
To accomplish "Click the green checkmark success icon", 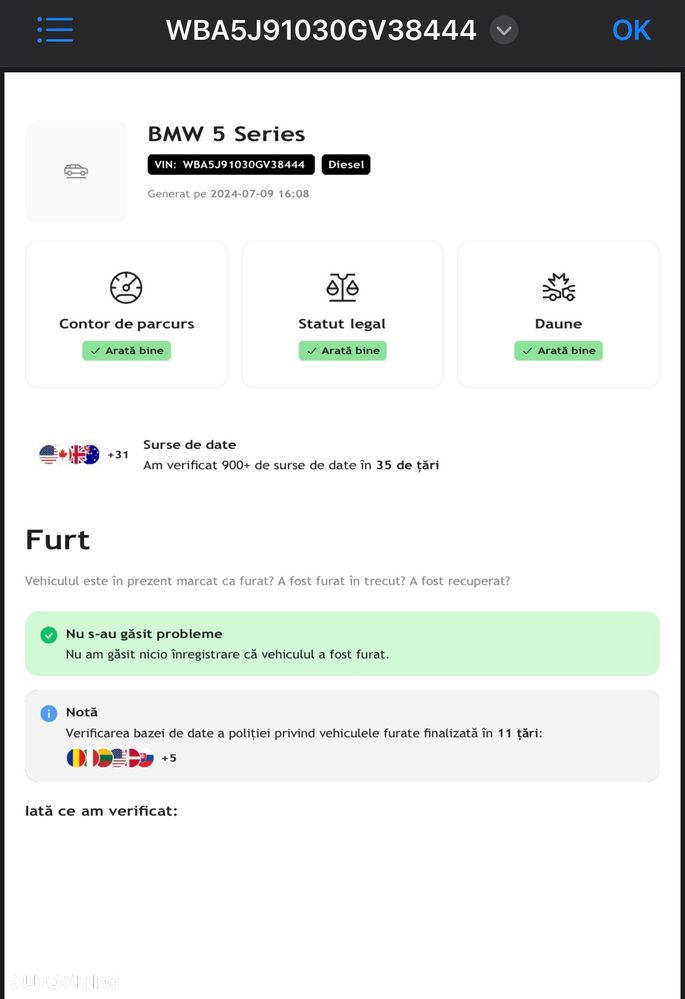I will point(48,635).
